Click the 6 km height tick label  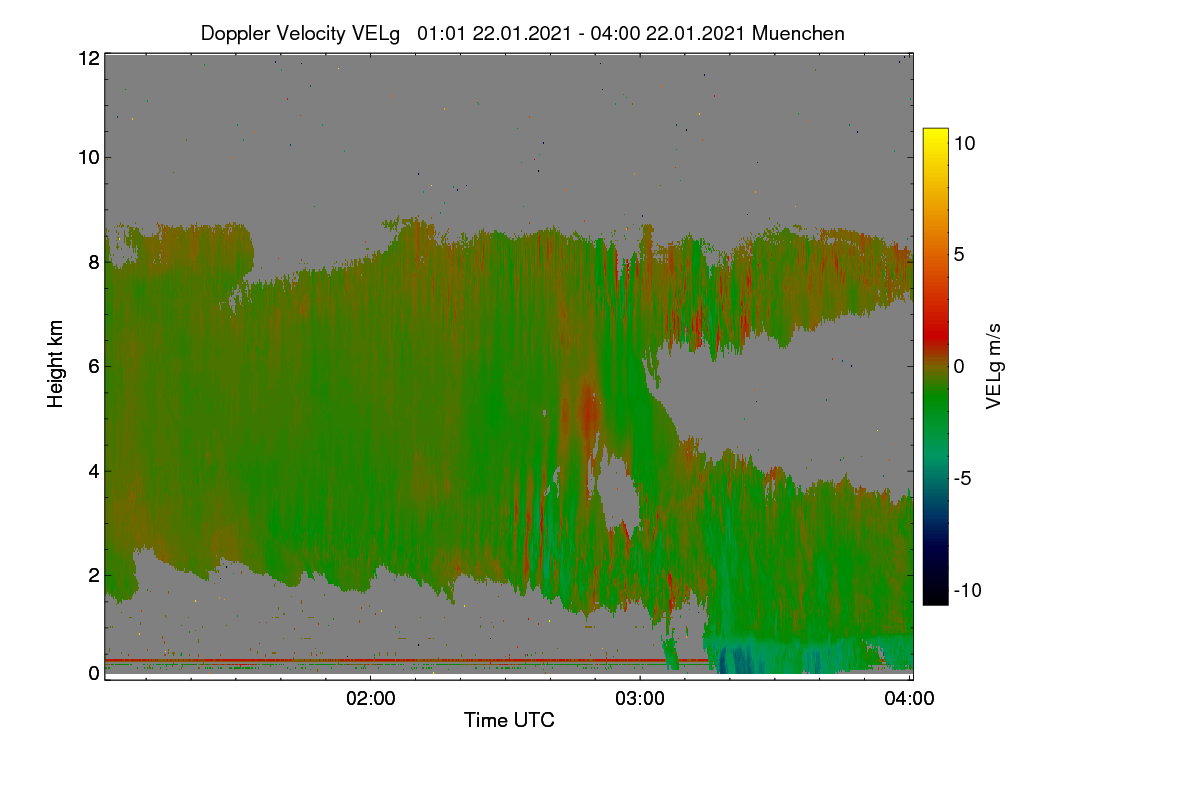[x=93, y=366]
